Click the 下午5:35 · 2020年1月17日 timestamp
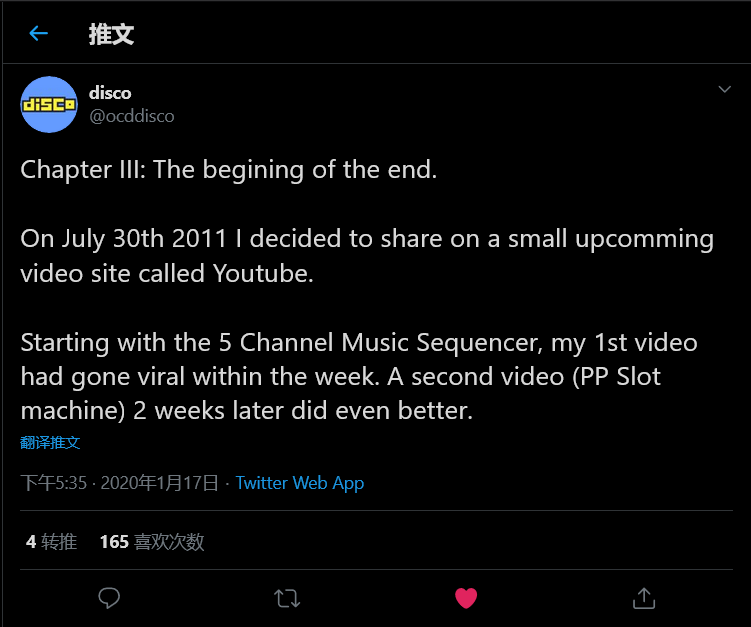This screenshot has width=751, height=627. (120, 483)
